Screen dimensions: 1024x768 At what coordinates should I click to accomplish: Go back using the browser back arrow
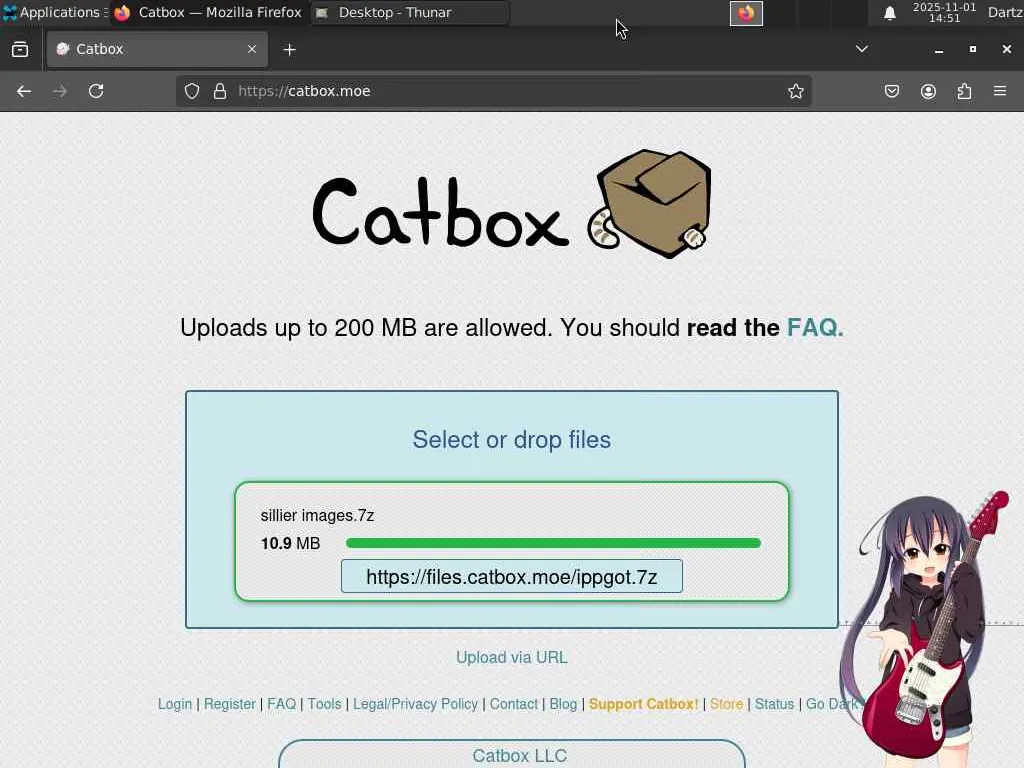pos(24,91)
